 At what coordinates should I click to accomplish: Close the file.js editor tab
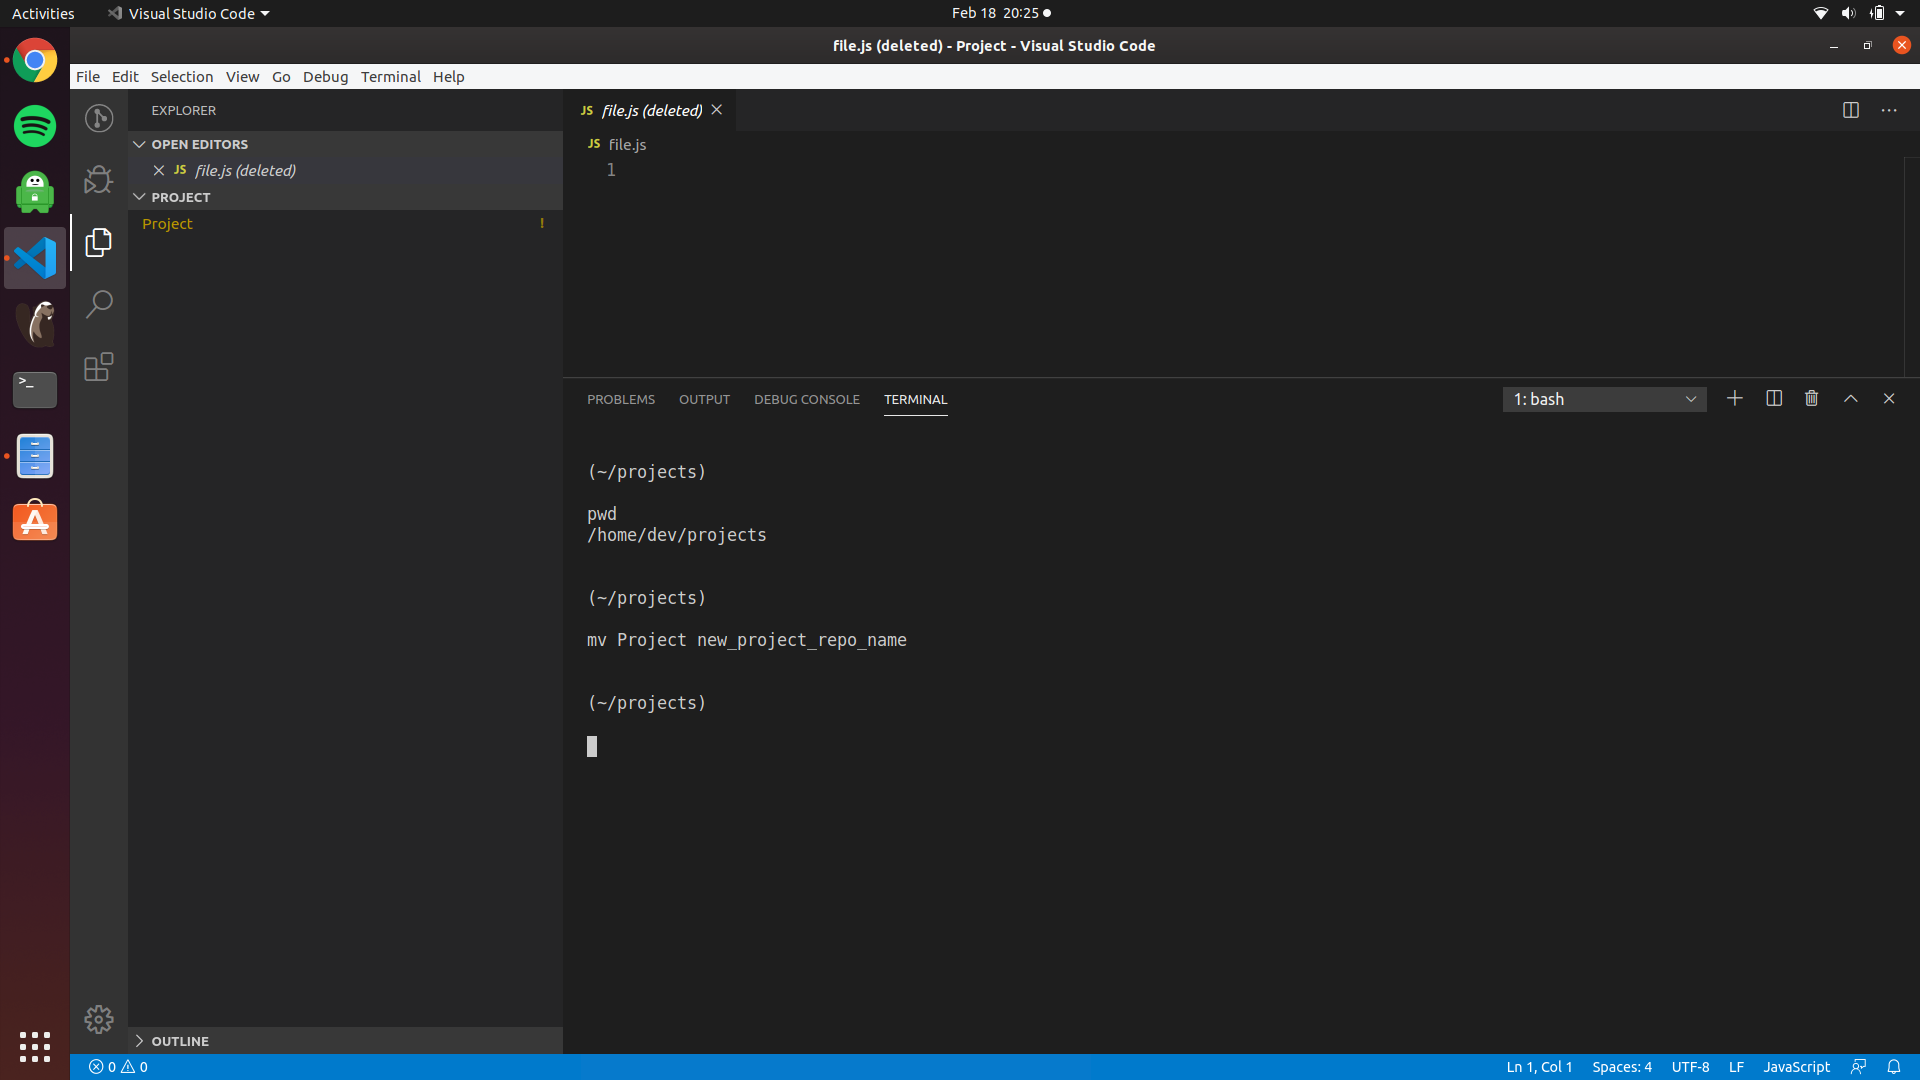tap(717, 110)
